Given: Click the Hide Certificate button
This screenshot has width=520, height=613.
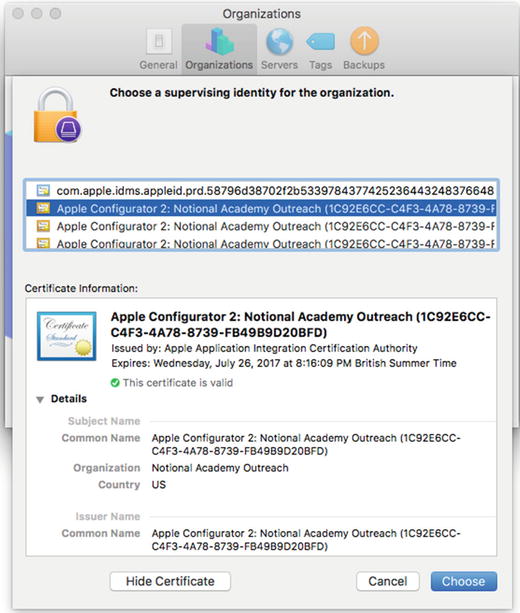Looking at the screenshot, I should [170, 581].
